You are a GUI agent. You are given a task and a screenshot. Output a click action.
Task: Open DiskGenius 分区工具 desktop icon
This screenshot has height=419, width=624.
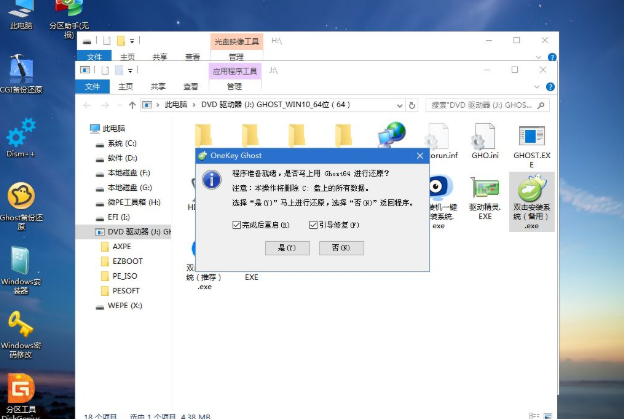click(x=21, y=396)
